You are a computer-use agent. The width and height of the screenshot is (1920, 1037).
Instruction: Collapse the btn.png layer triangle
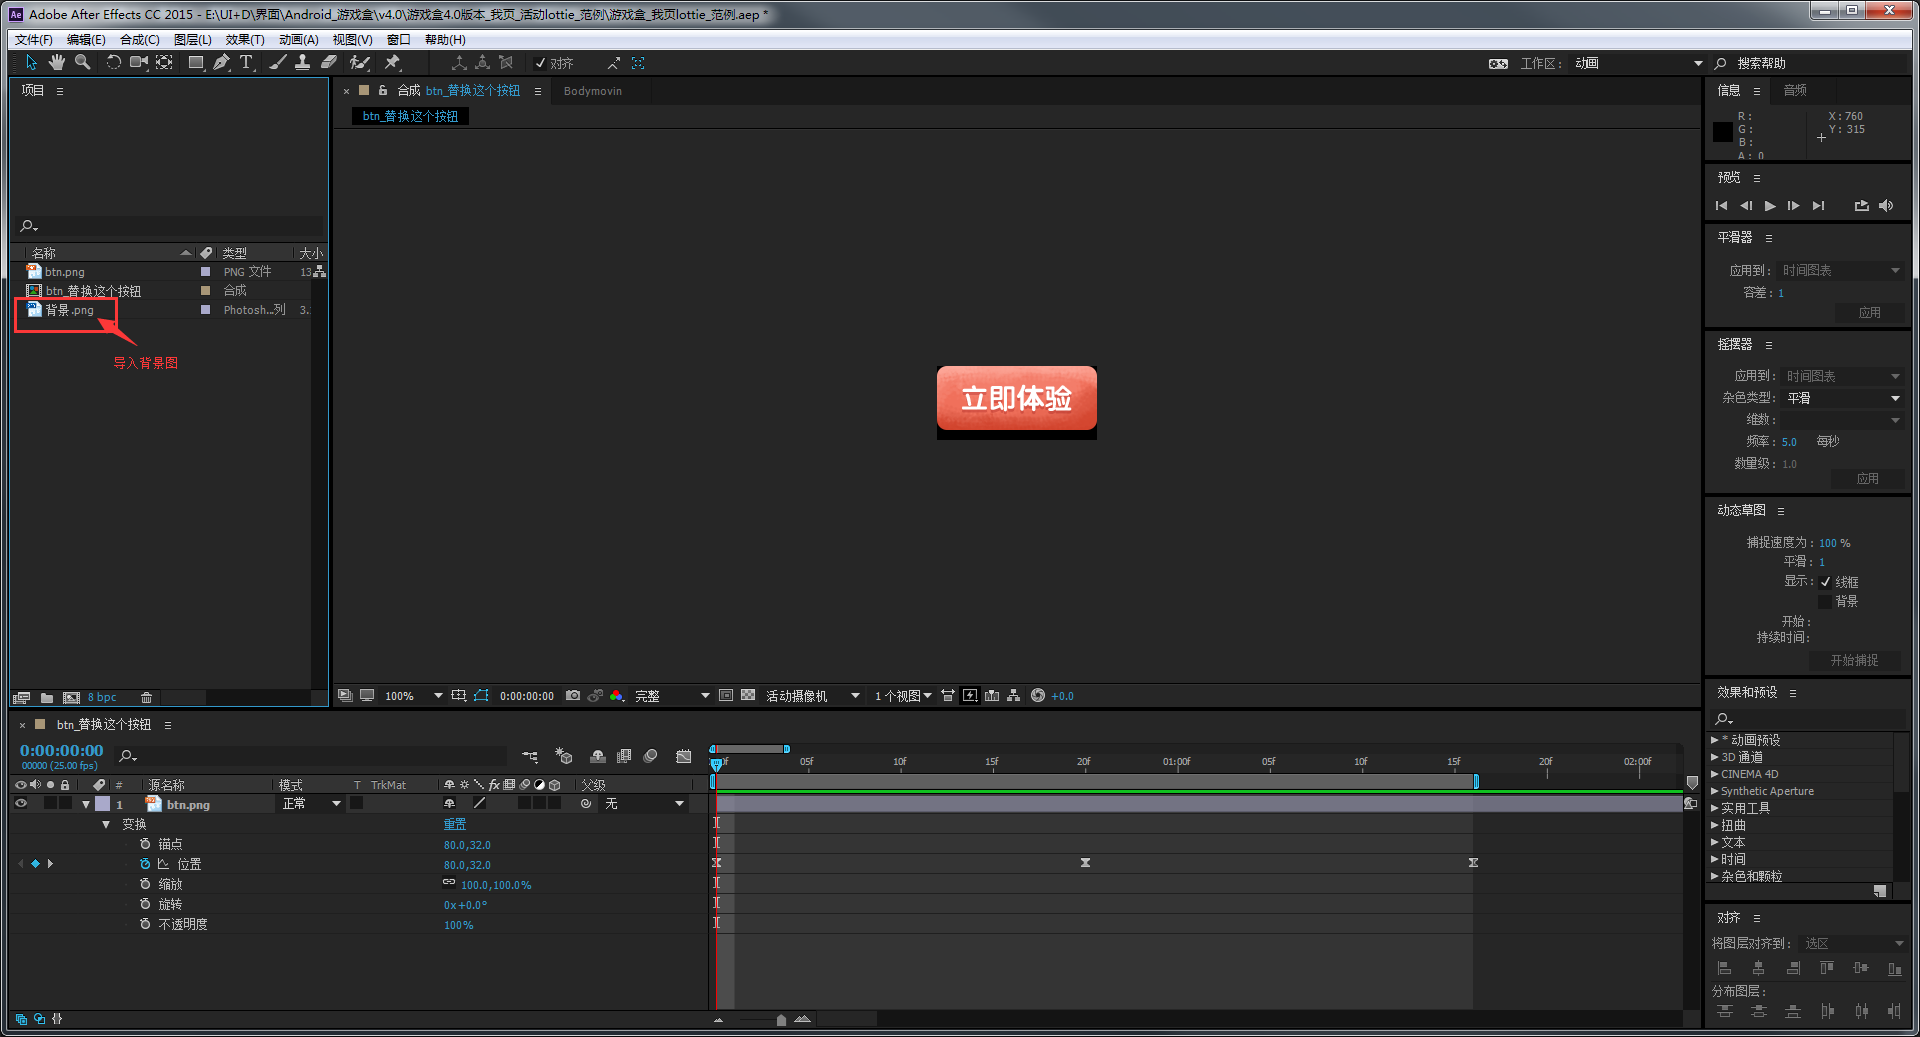point(86,804)
